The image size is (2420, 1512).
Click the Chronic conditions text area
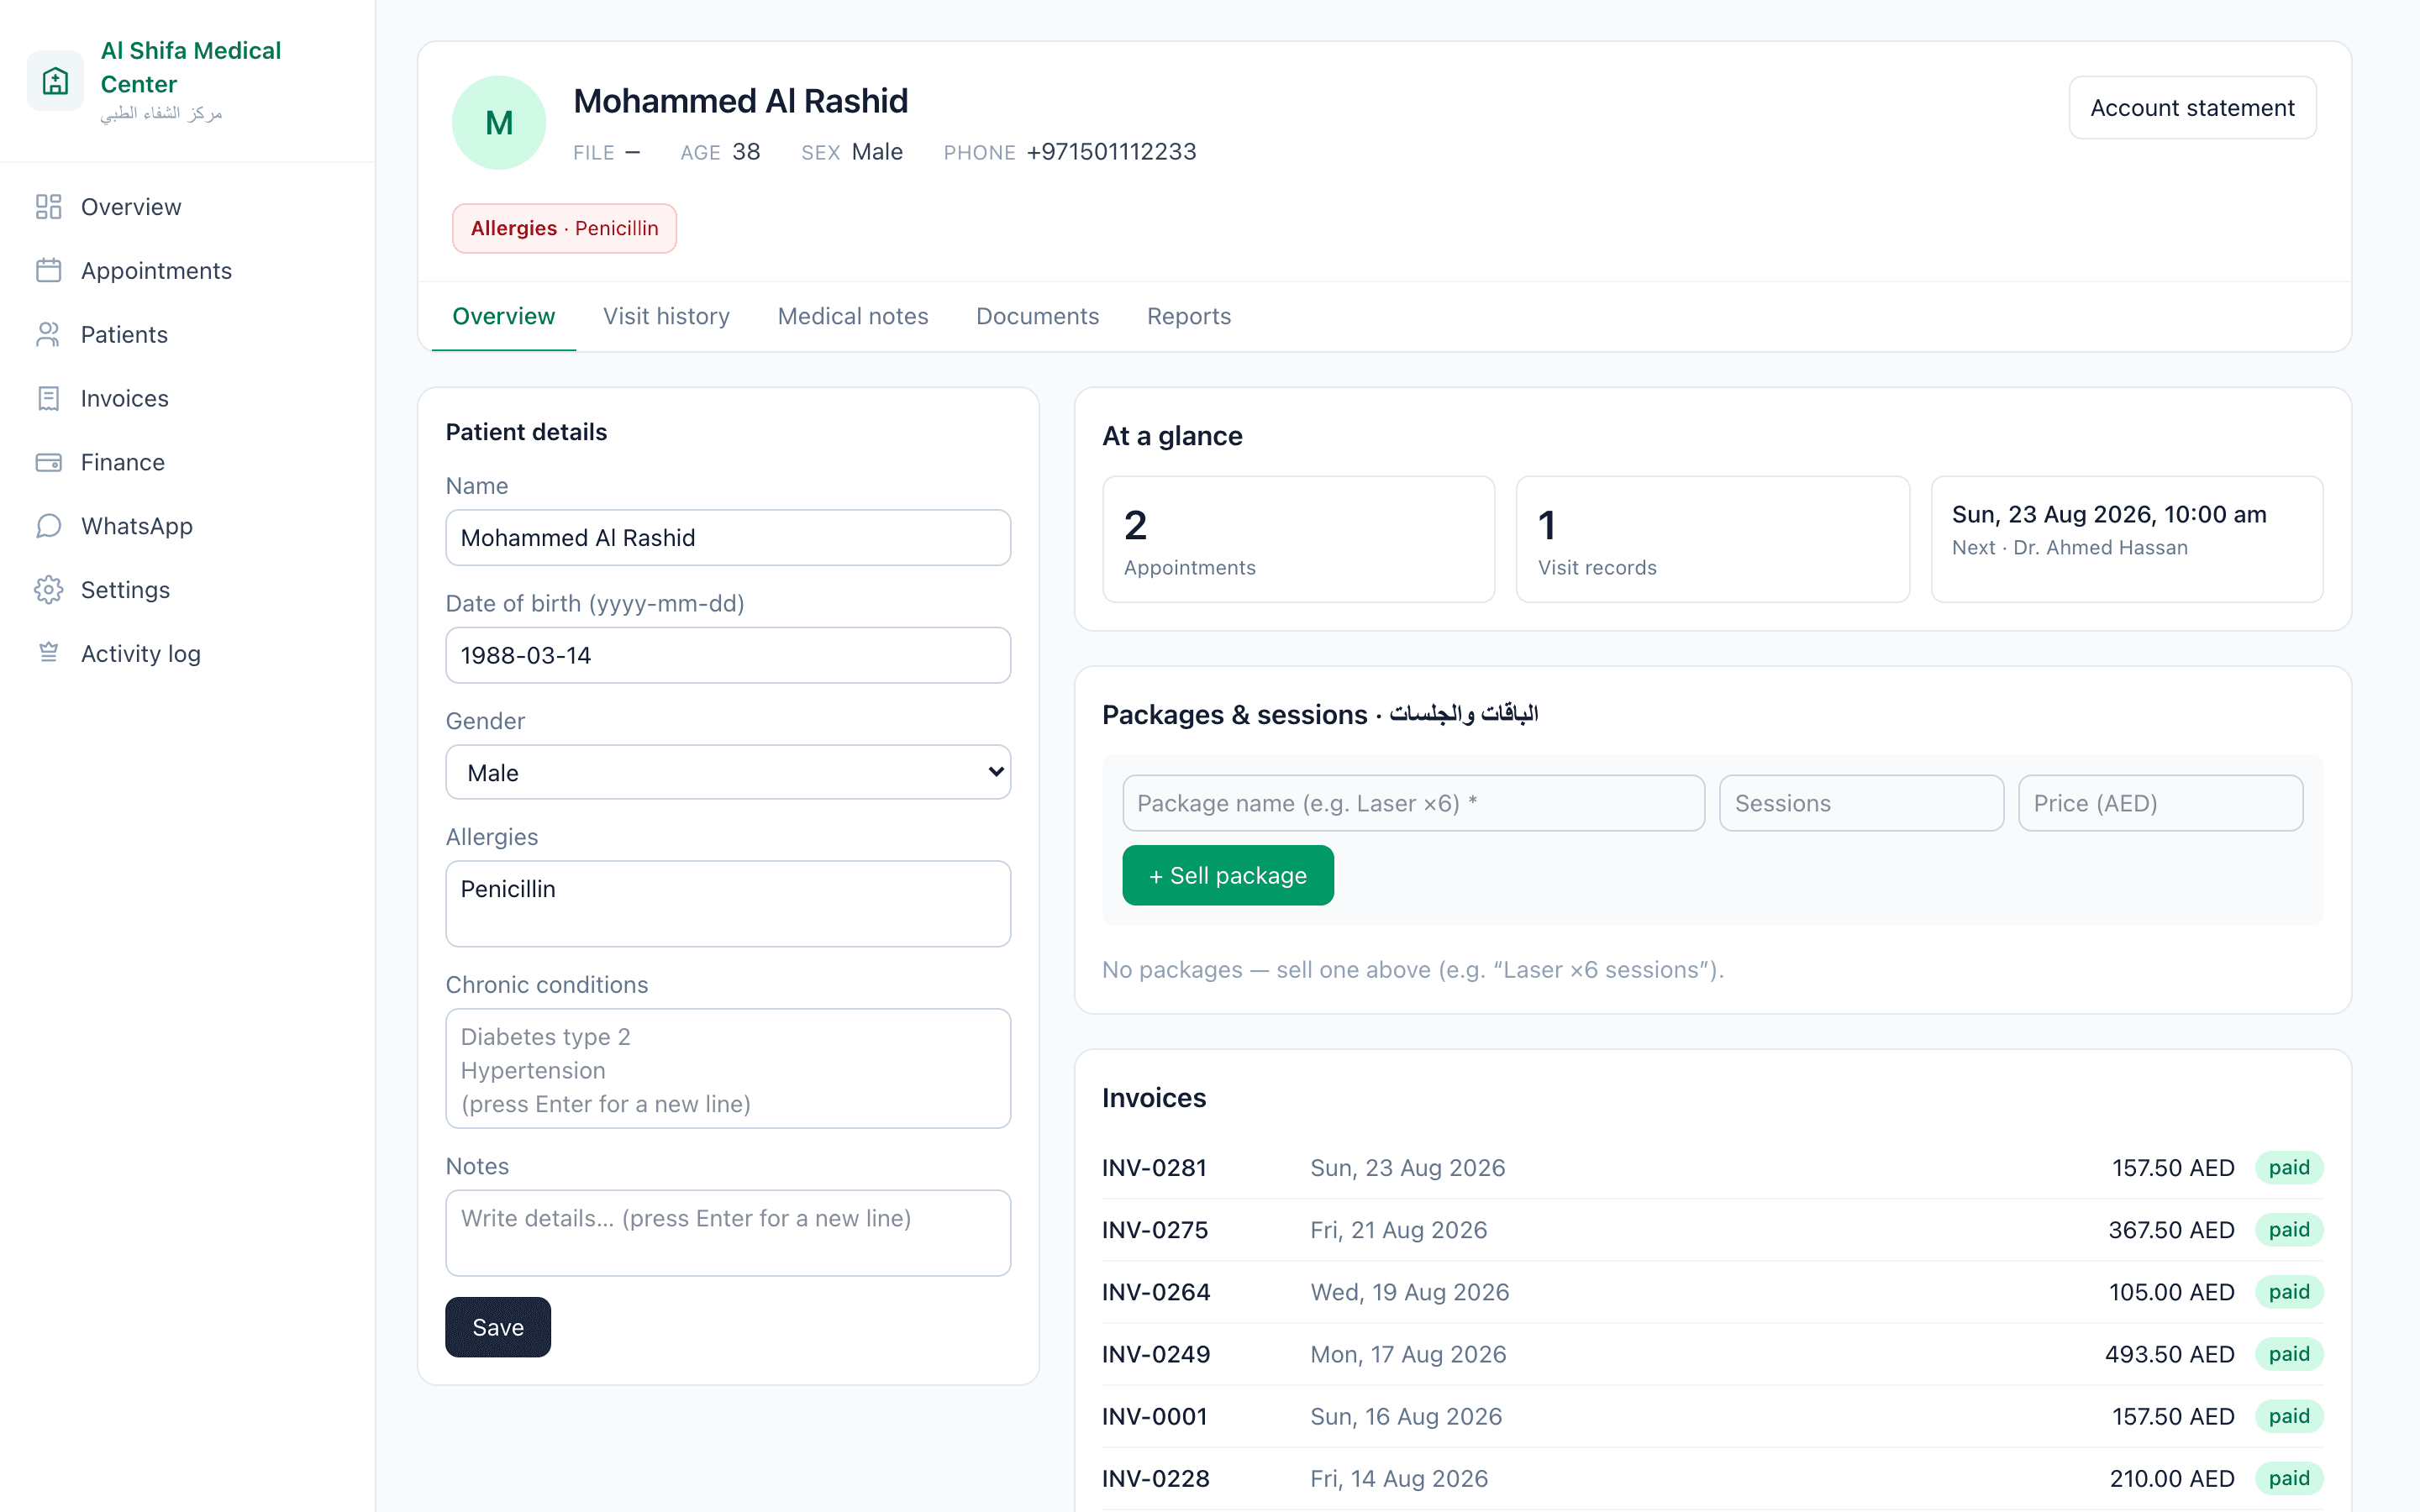(728, 1068)
